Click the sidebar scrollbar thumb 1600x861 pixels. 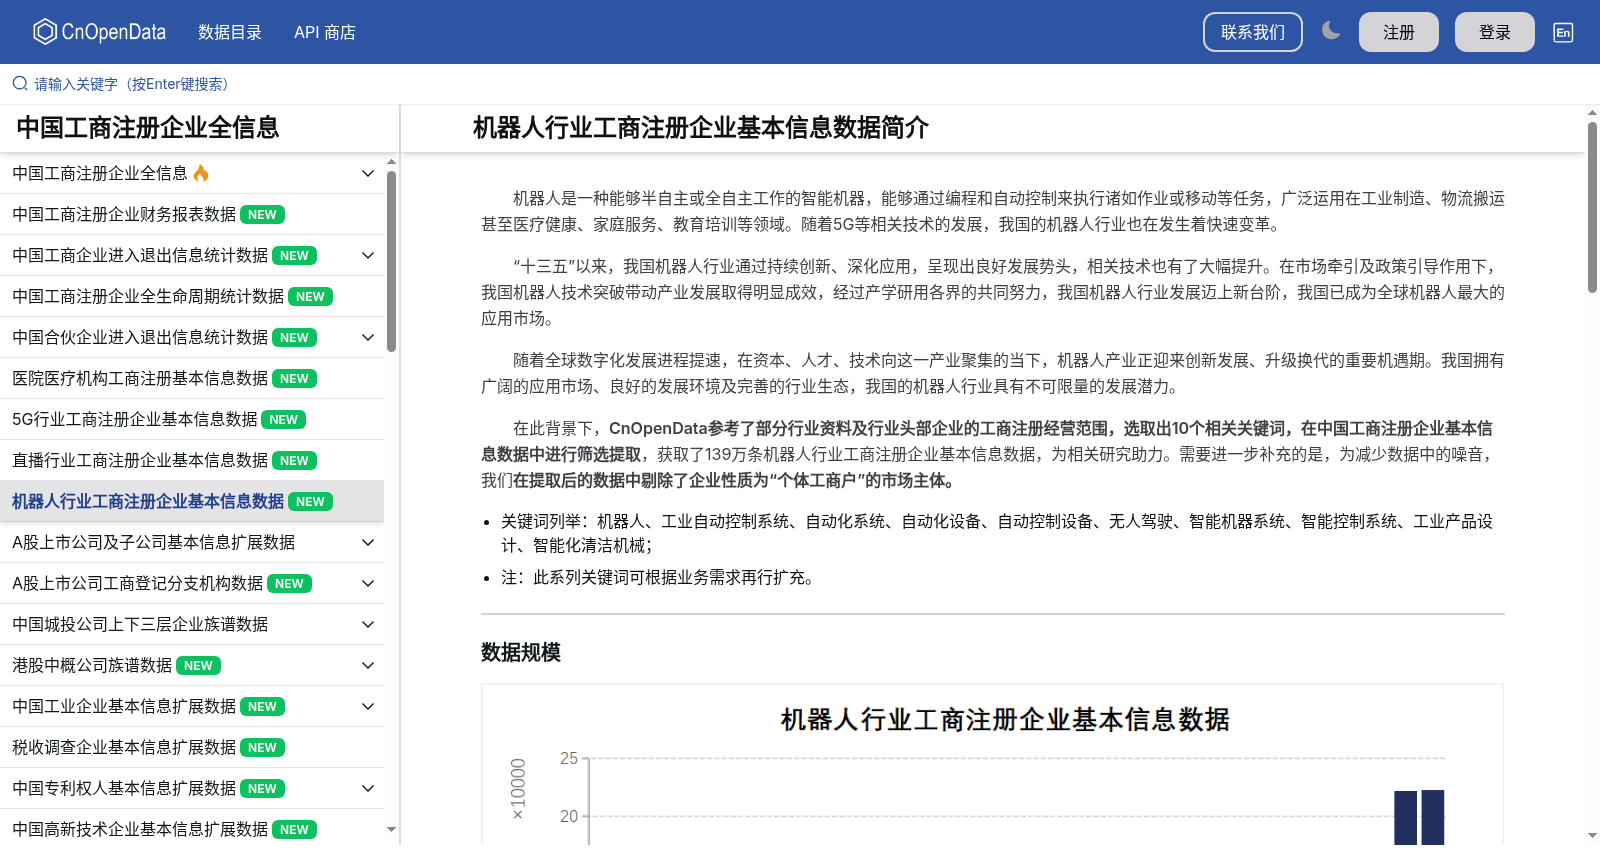pos(391,261)
